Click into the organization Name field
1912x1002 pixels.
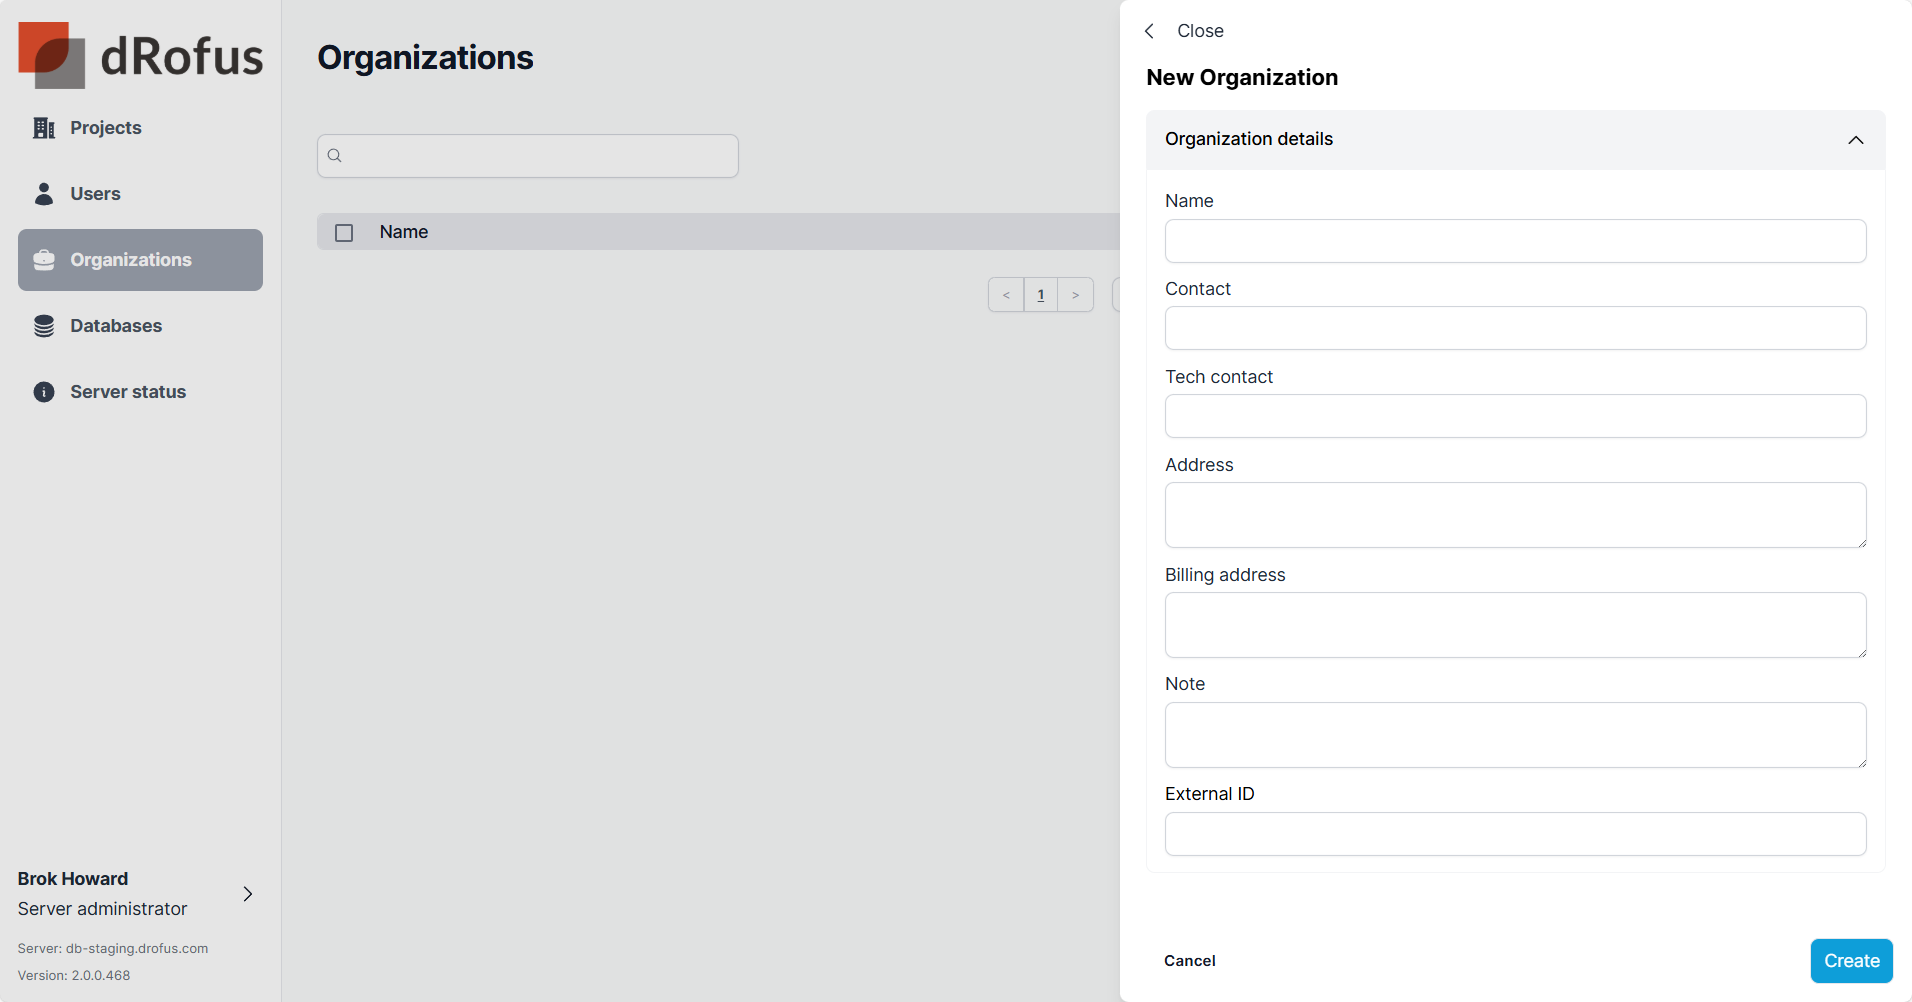click(1515, 241)
